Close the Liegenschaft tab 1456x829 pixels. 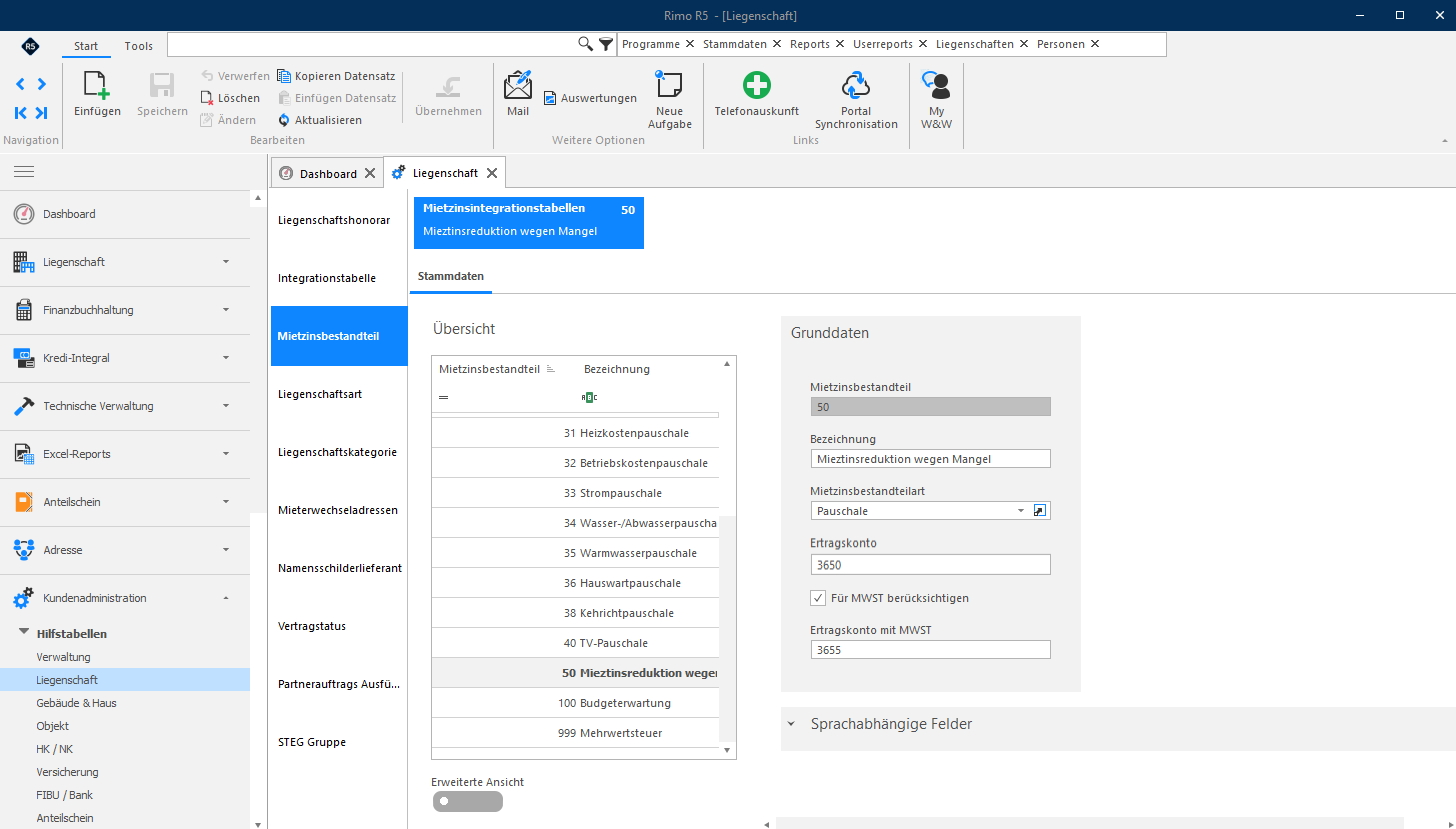(492, 173)
